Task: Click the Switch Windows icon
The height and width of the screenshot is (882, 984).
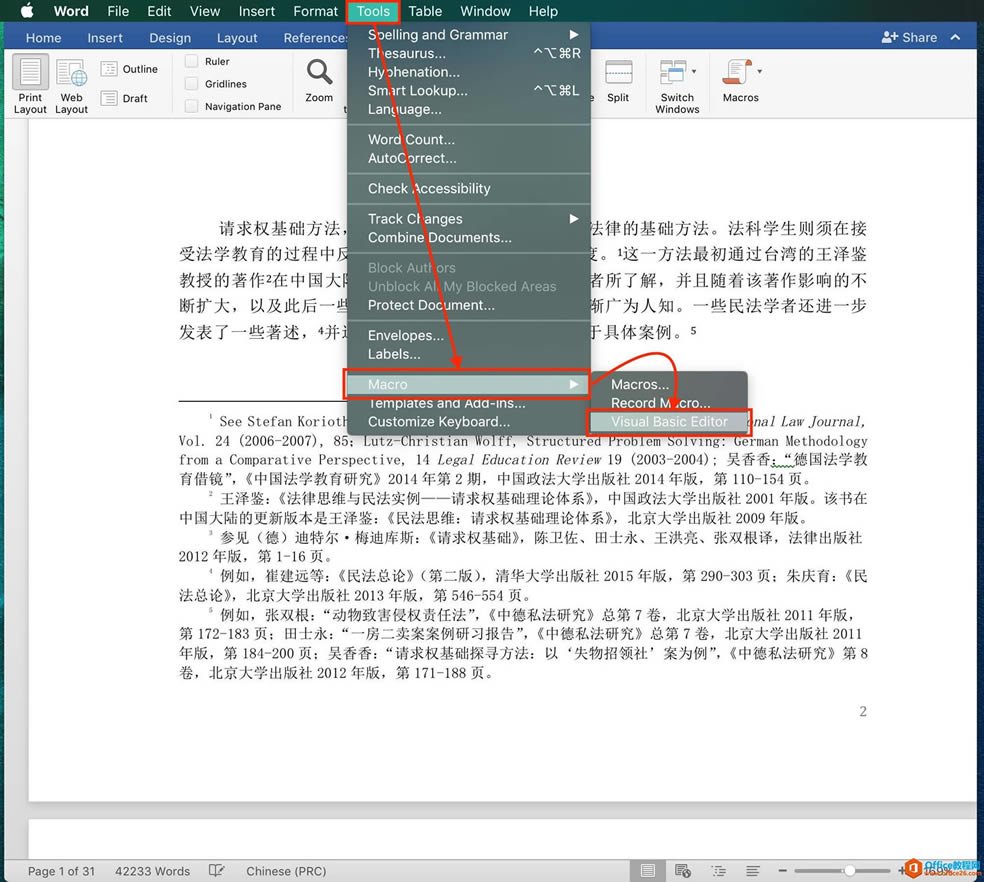Action: pos(677,84)
